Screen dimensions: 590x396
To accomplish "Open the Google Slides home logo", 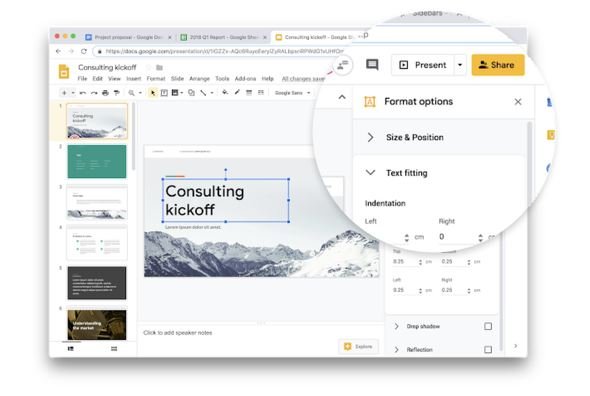I will point(64,72).
